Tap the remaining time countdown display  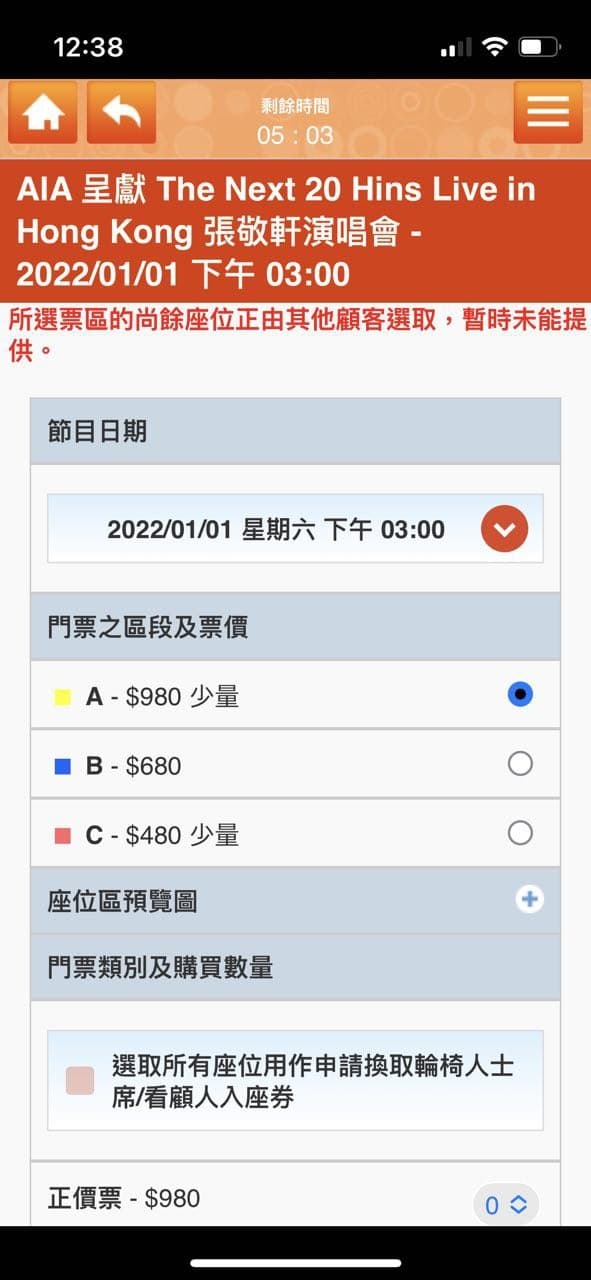click(295, 121)
